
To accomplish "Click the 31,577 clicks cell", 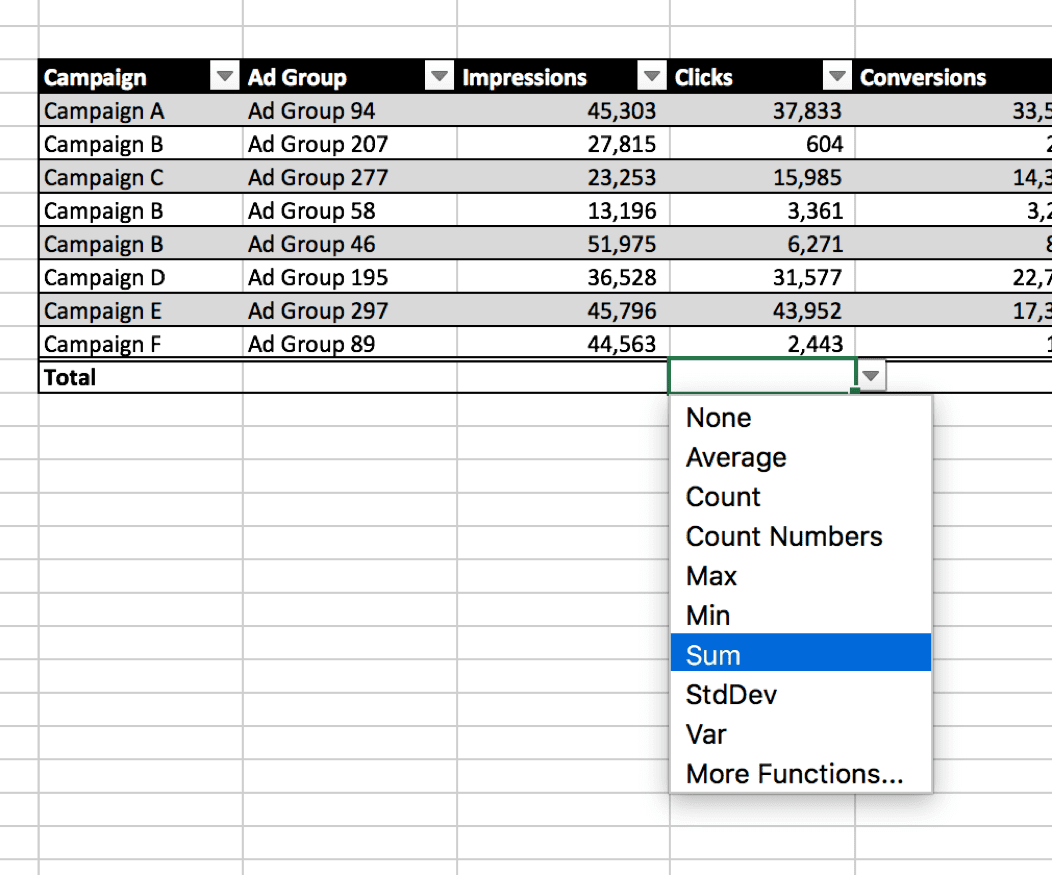I will [x=762, y=276].
